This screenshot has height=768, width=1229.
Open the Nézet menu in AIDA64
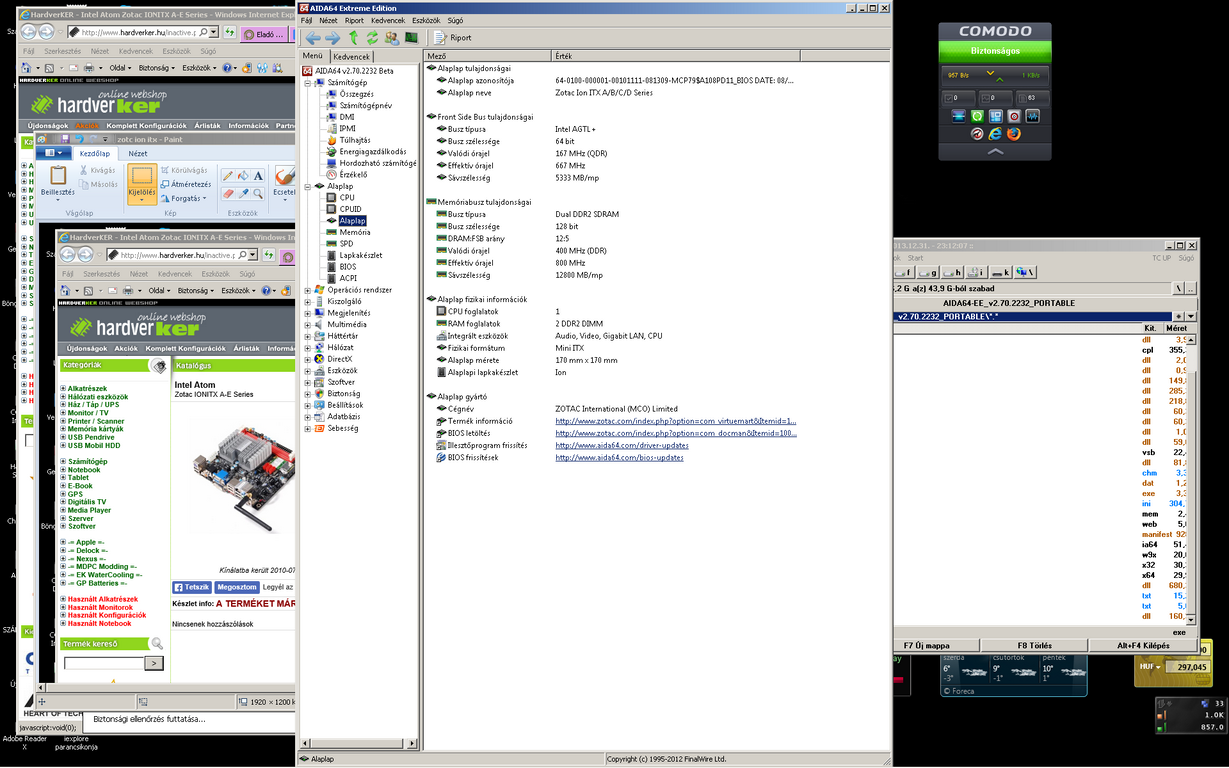tap(328, 20)
